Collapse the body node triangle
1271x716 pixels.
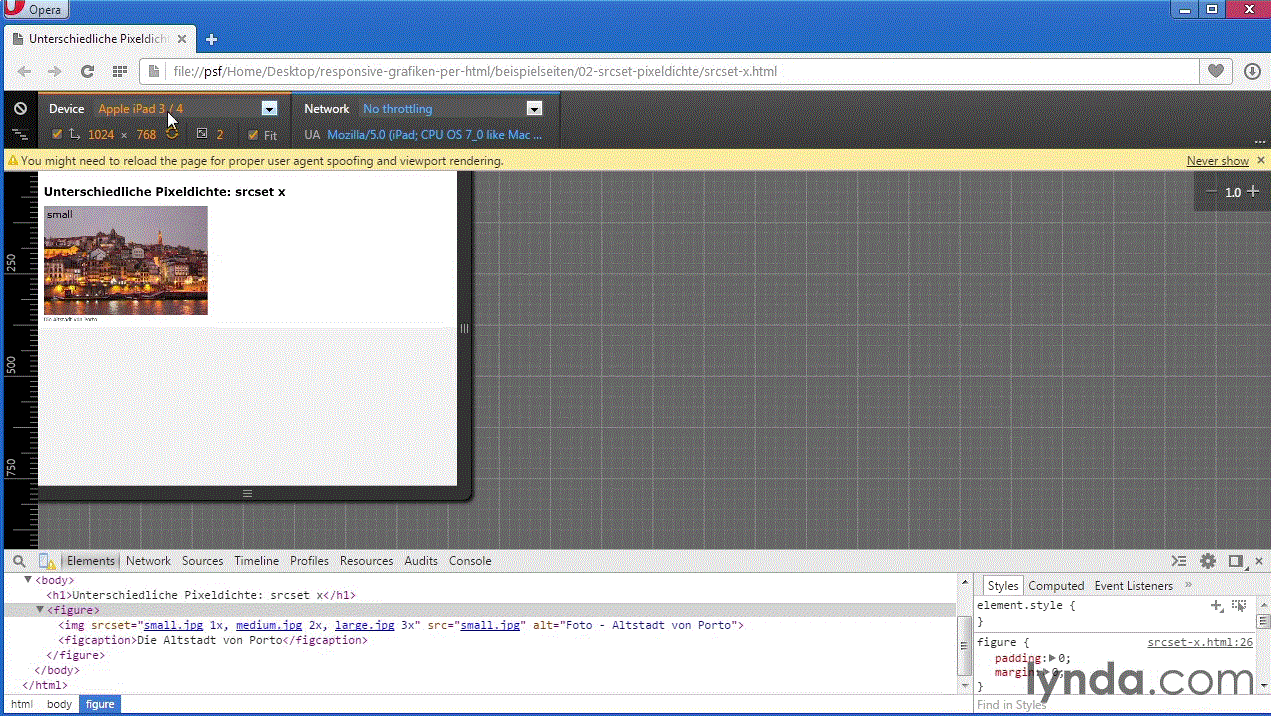tap(28, 580)
